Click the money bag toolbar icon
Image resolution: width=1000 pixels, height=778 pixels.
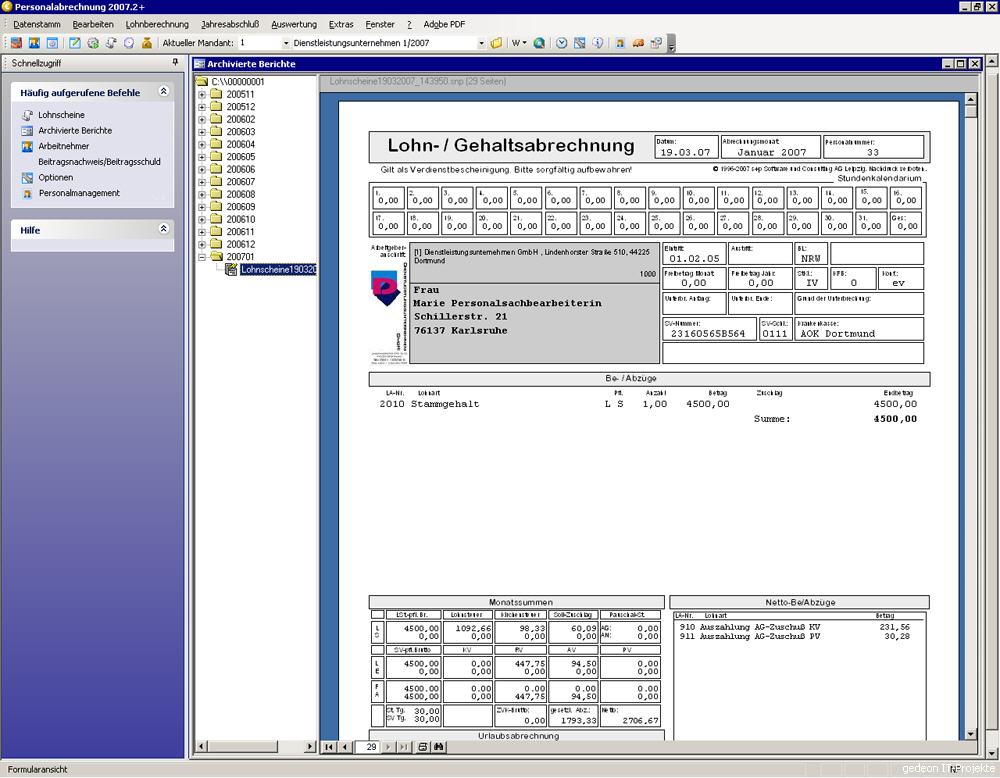coord(147,43)
